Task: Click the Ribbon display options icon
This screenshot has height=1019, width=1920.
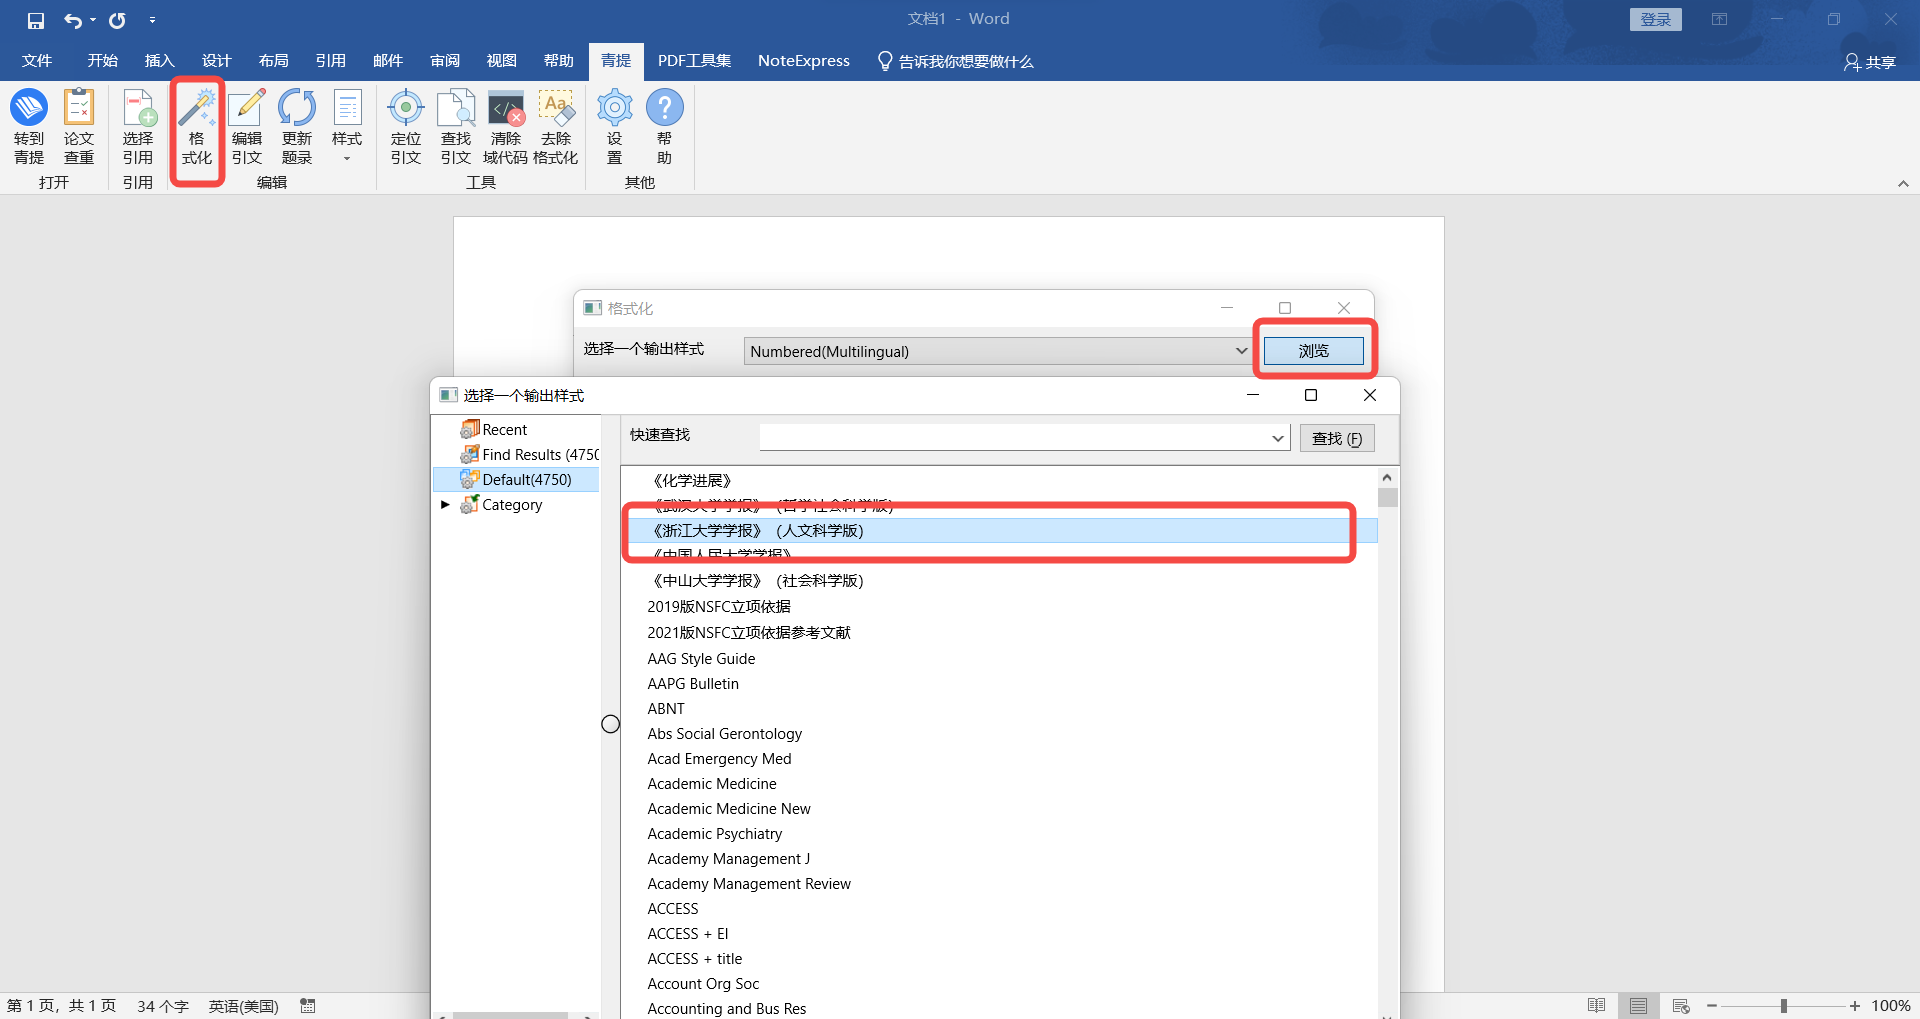Action: click(1720, 19)
